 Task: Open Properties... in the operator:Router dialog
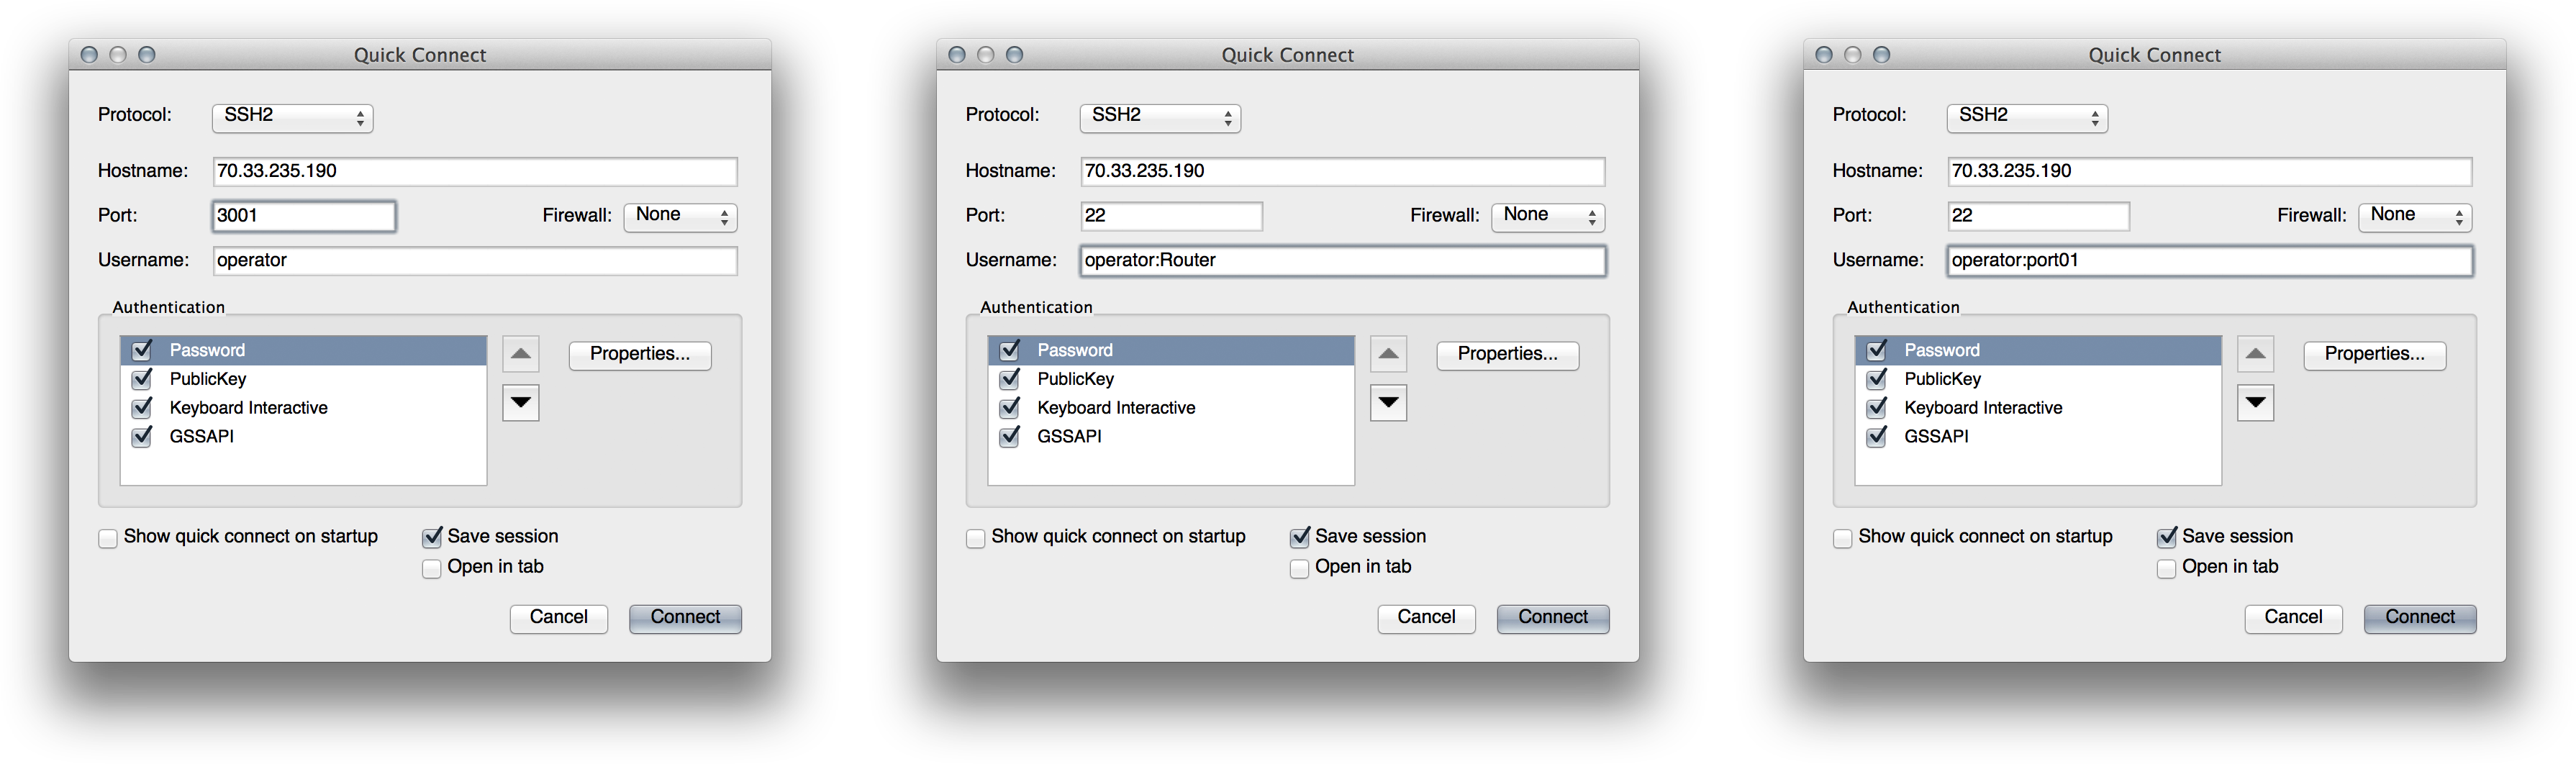pyautogui.click(x=1507, y=354)
